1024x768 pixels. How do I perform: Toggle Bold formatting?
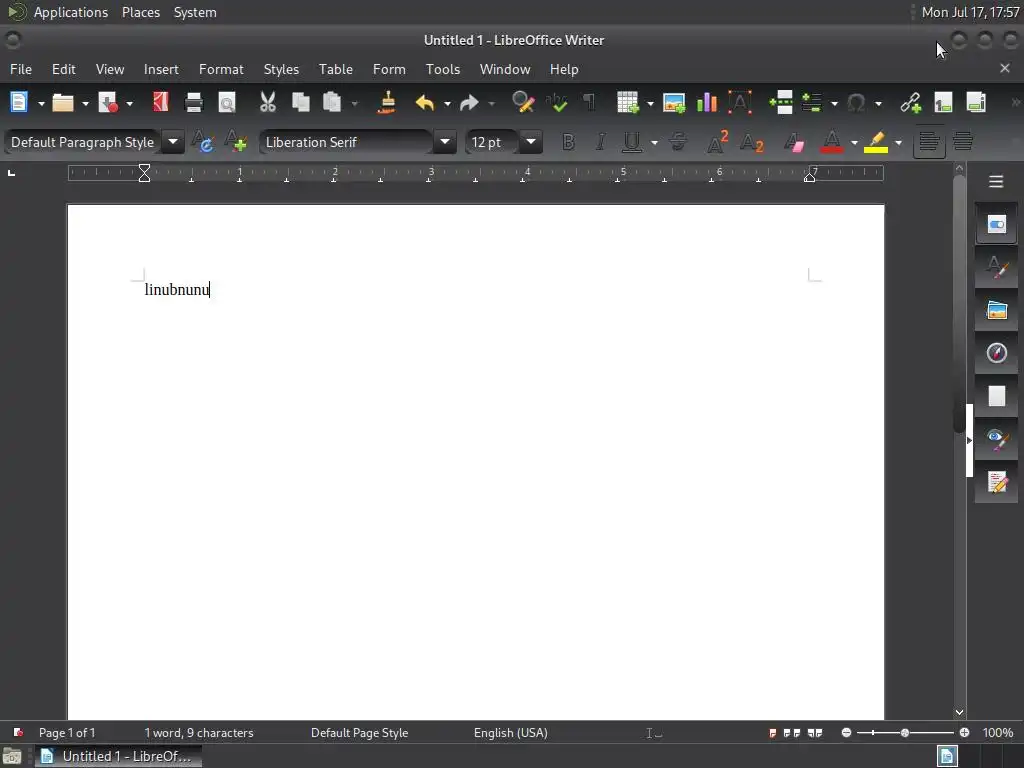coord(568,142)
